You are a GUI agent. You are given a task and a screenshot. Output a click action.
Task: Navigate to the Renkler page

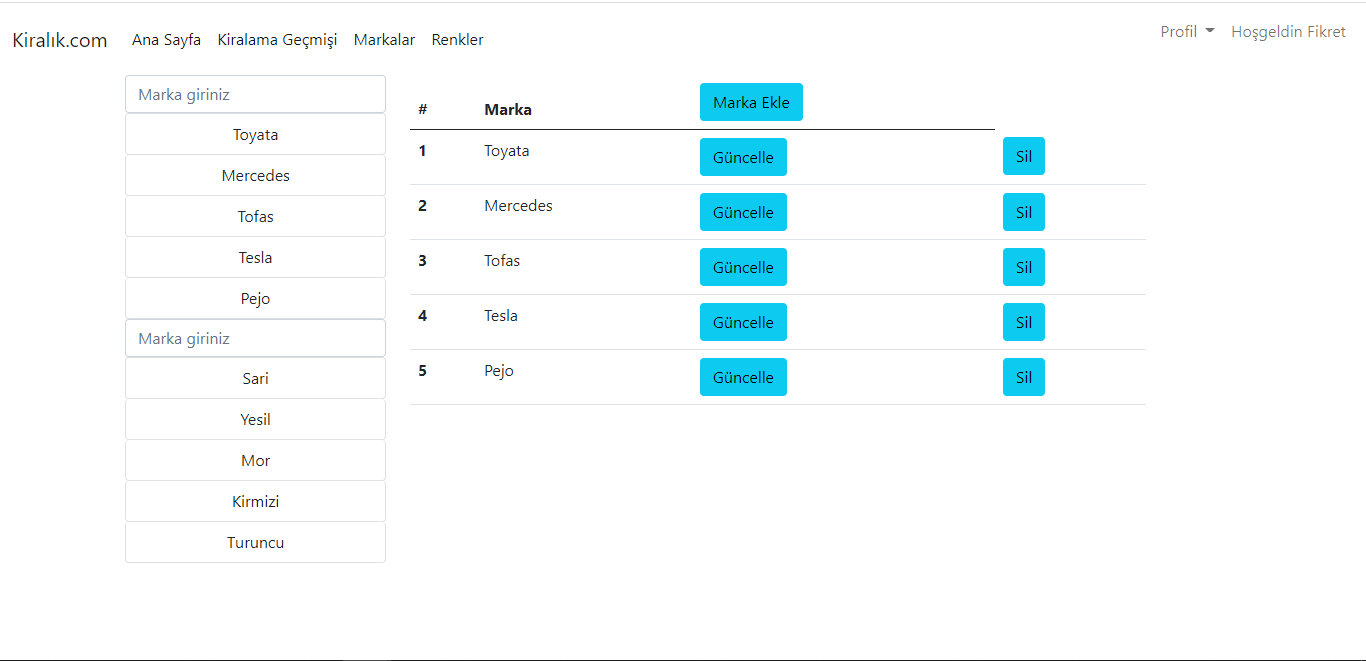click(x=457, y=39)
